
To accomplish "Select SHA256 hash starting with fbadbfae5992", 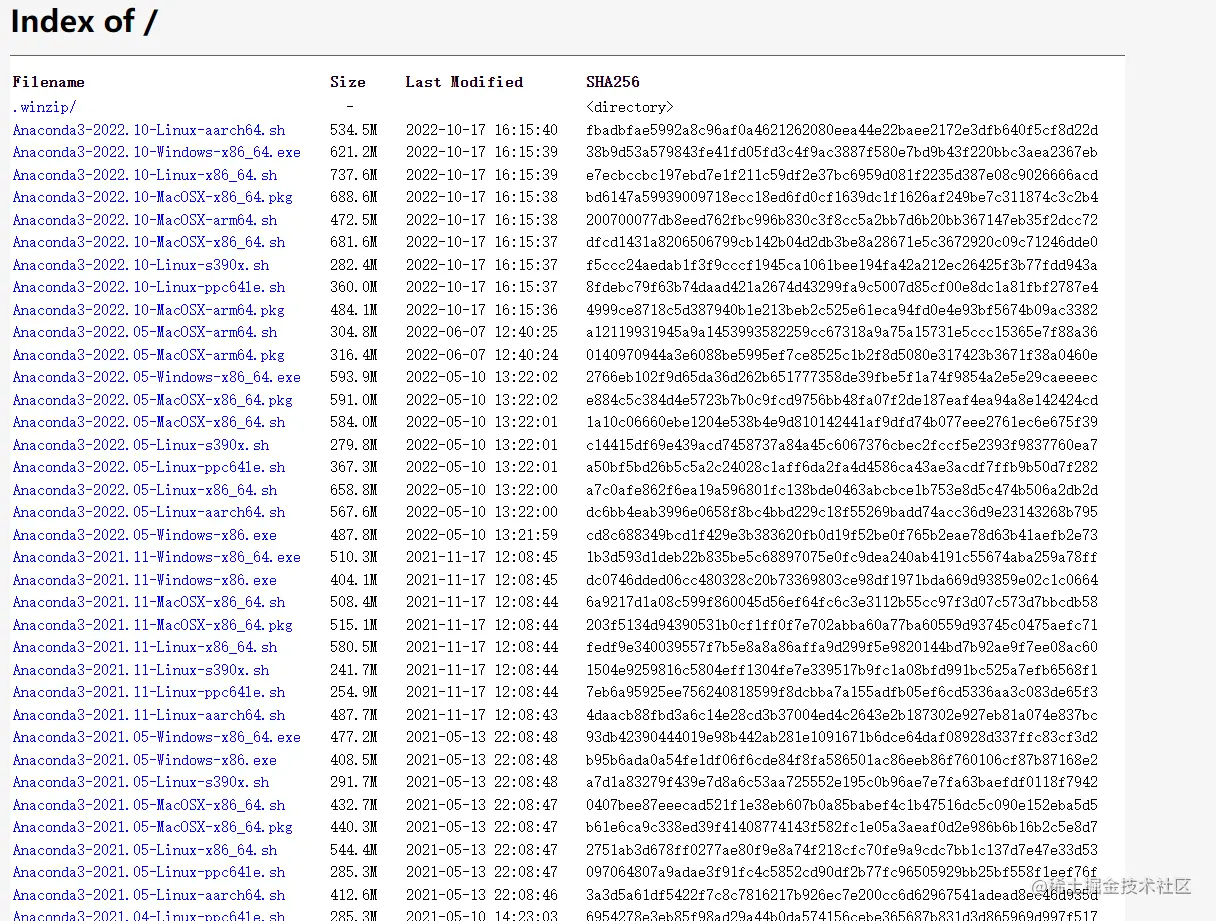I will tap(842, 130).
